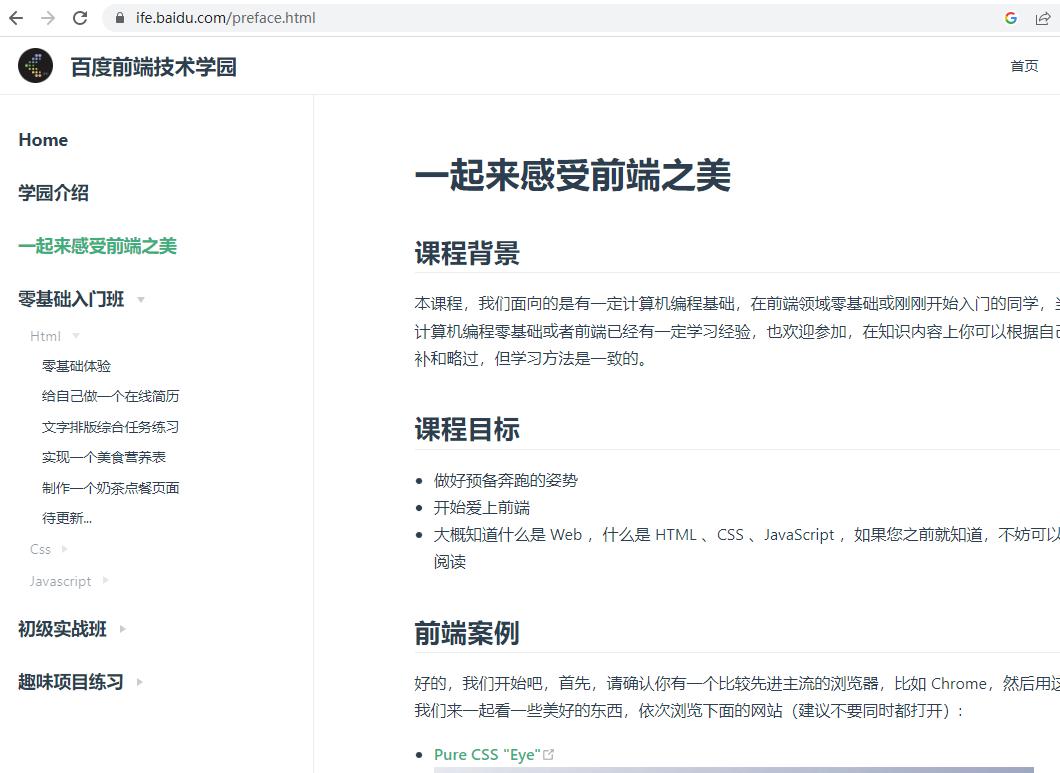This screenshot has height=773, width=1060.
Task: Click the 百度前端技术学园 logo icon
Action: click(35, 66)
